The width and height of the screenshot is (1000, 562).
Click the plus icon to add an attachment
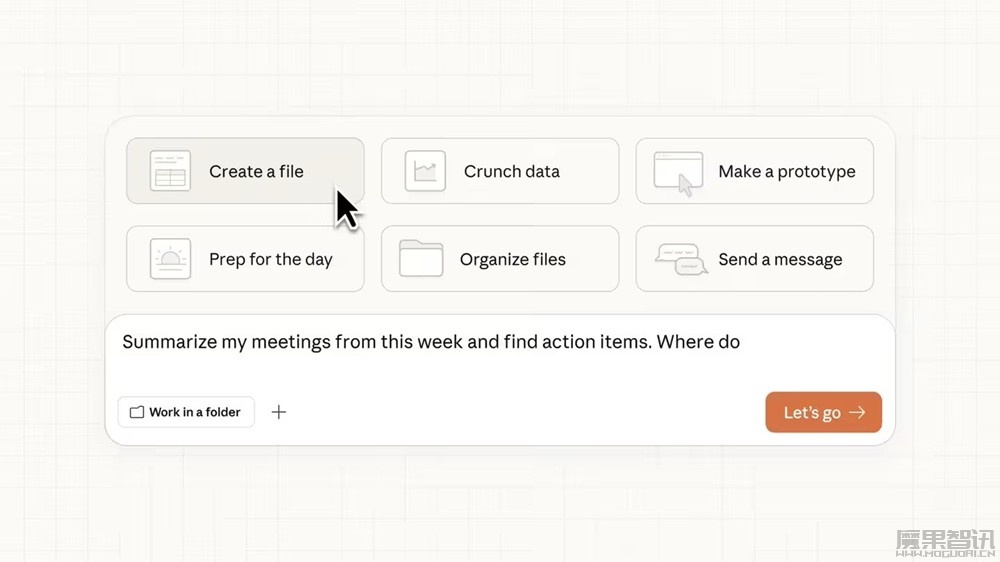tap(279, 412)
